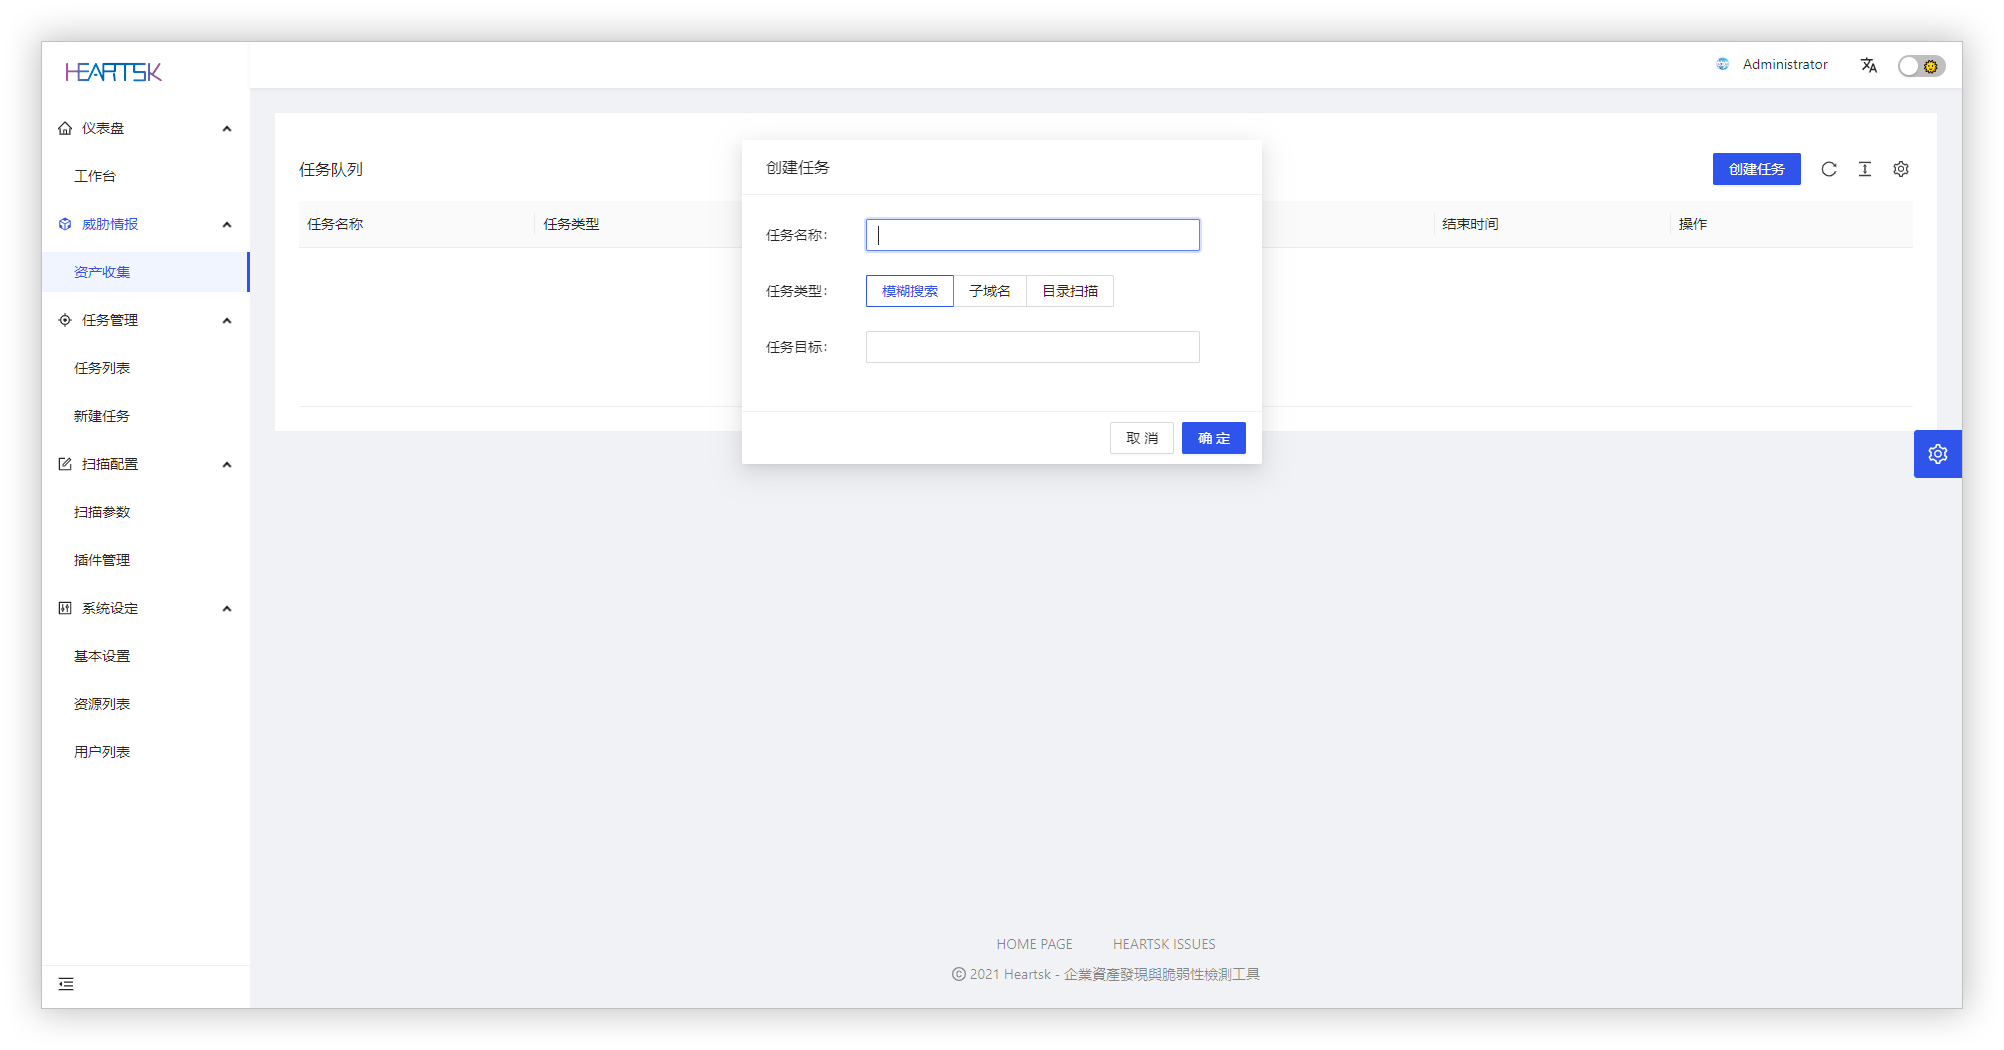Open 插件管理 menu item

pyautogui.click(x=146, y=560)
